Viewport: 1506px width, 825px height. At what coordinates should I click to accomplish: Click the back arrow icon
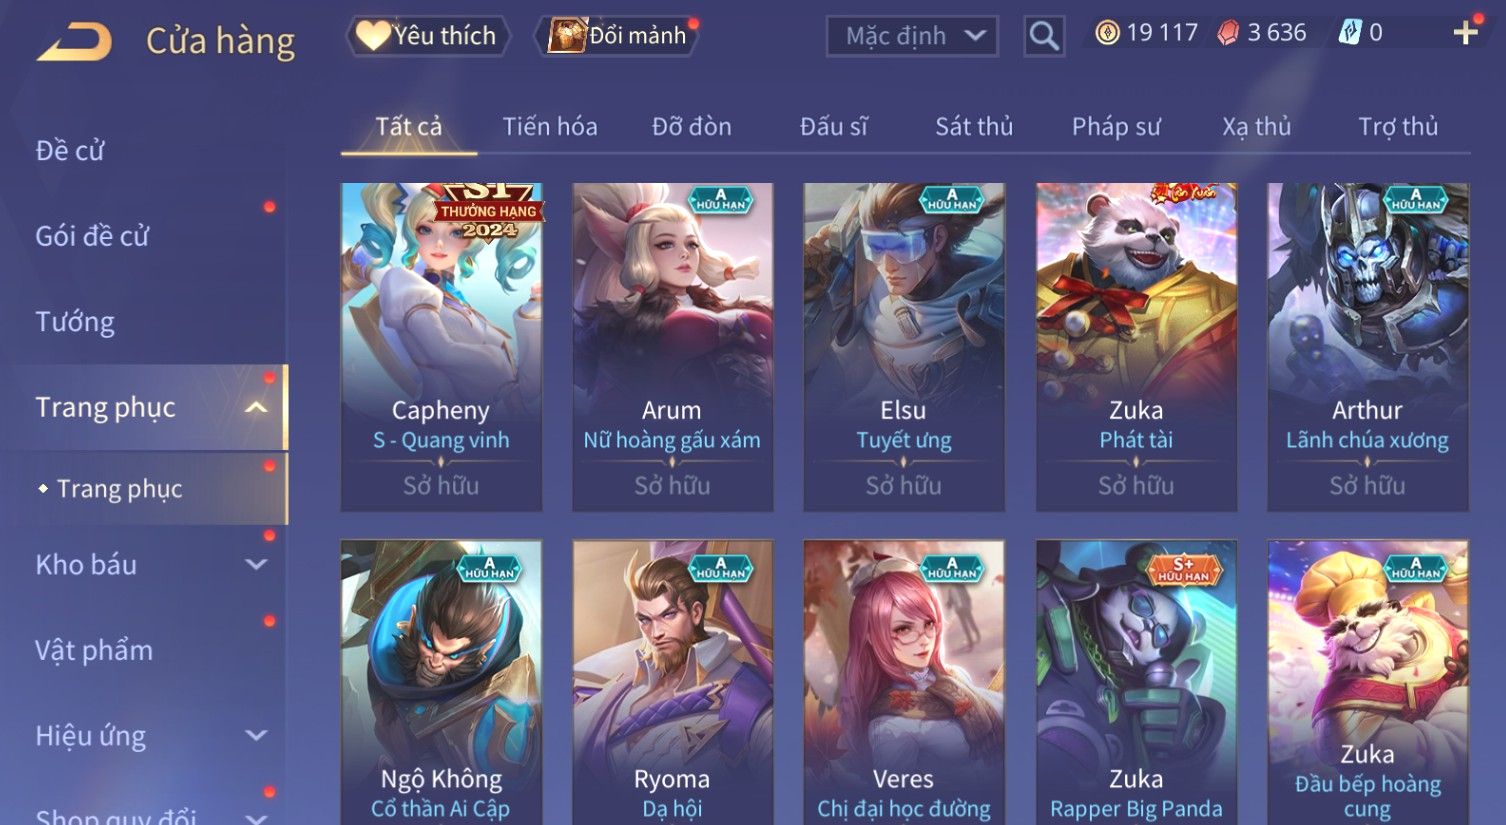[x=74, y=42]
